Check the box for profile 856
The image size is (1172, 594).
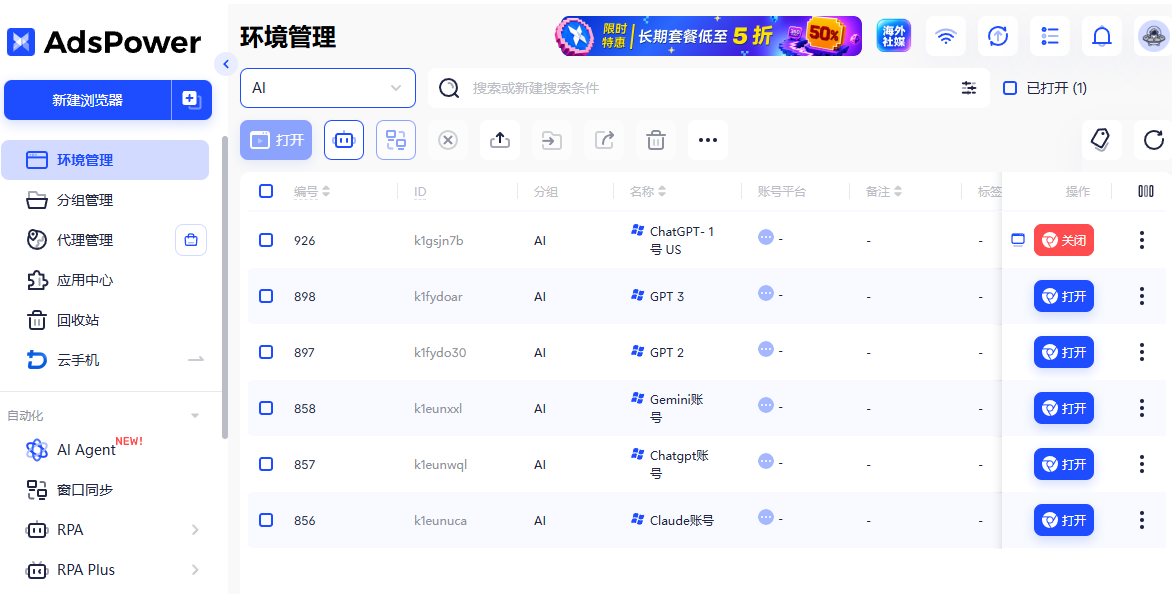pos(266,520)
